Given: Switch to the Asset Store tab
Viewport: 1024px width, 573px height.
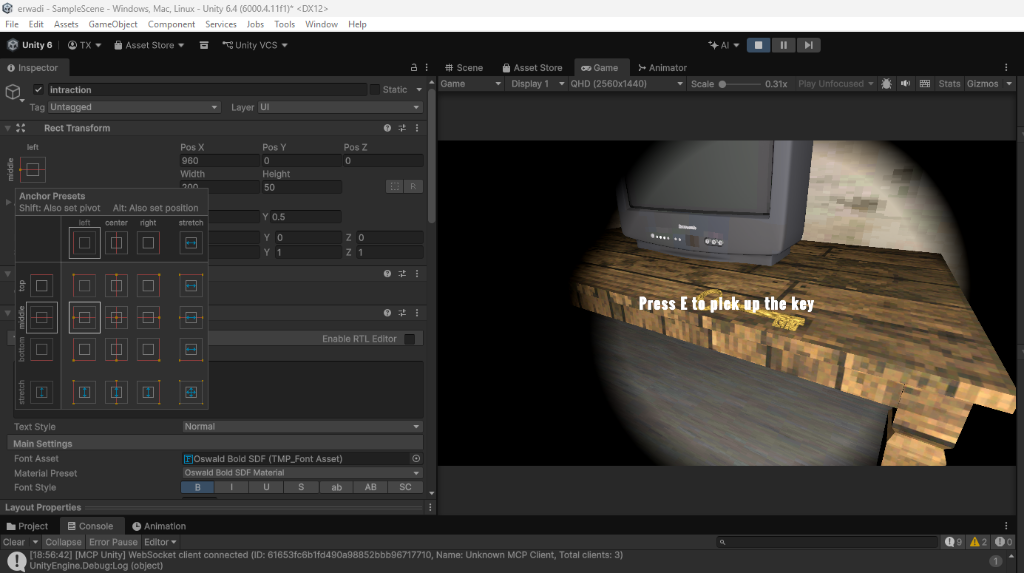Looking at the screenshot, I should pyautogui.click(x=532, y=67).
